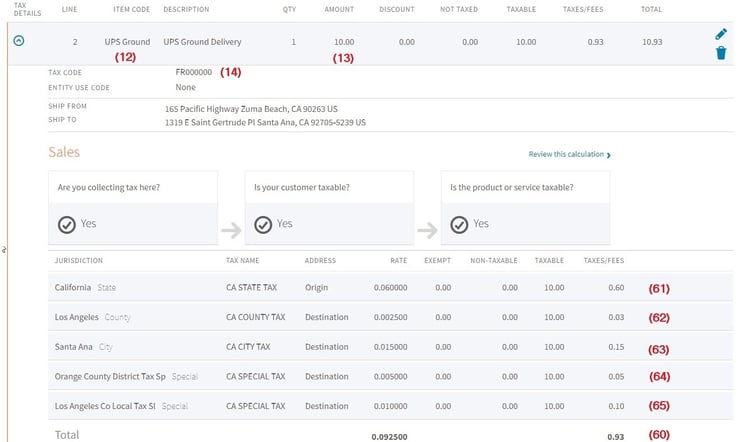Click the tax code value FR000000
Viewport: 740px width, 442px height.
[194, 72]
